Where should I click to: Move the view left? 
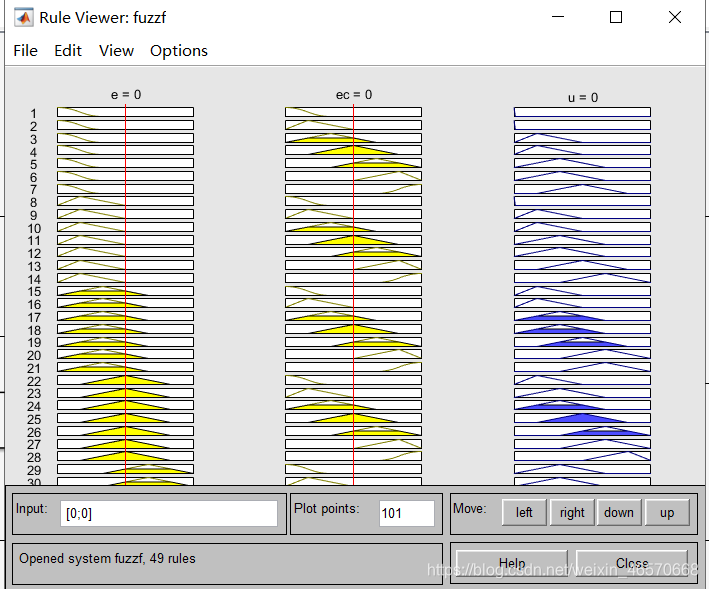tap(524, 513)
